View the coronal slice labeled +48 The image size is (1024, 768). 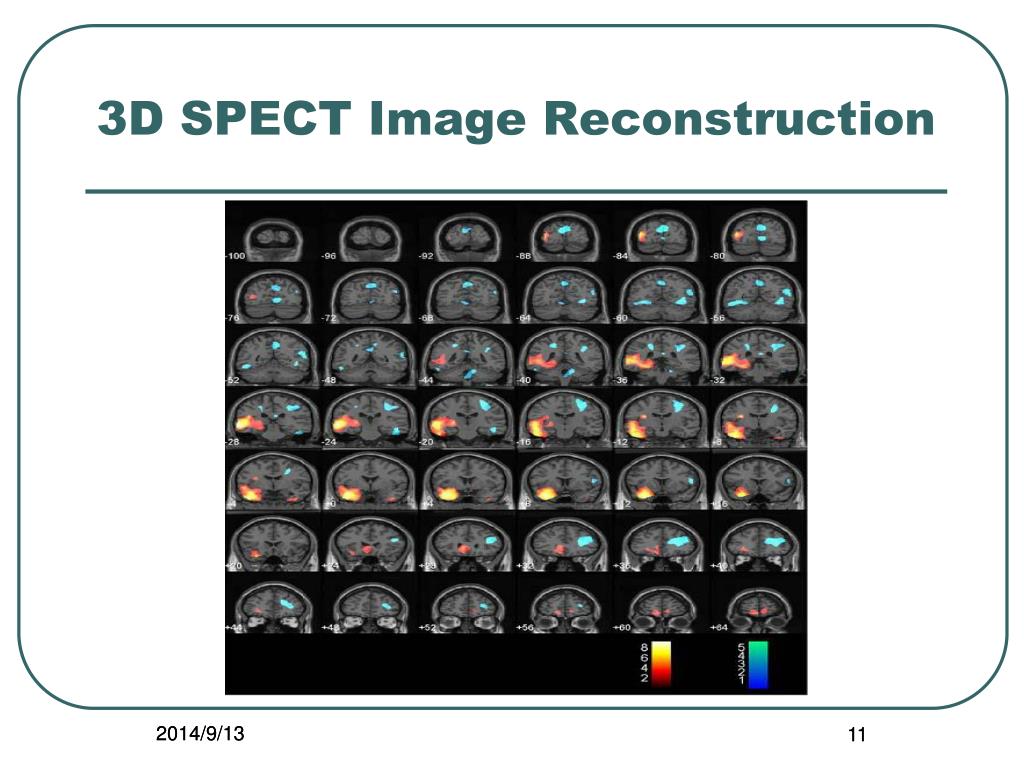point(370,607)
